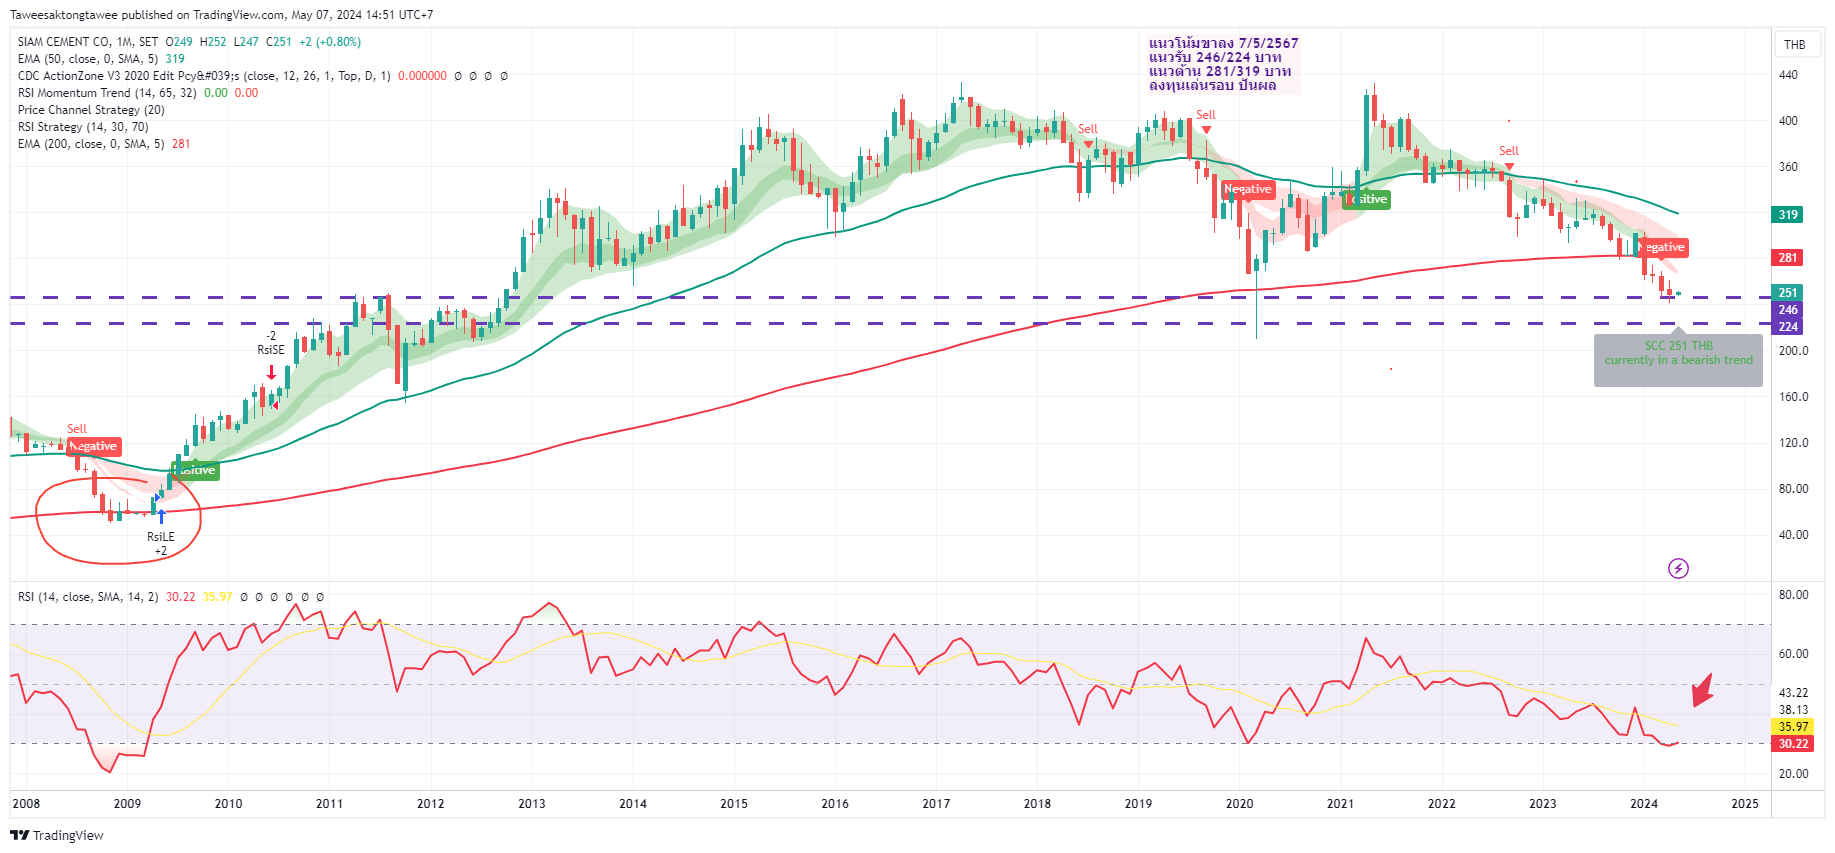Select the Price Channel Strategy (20) legend

[91, 110]
